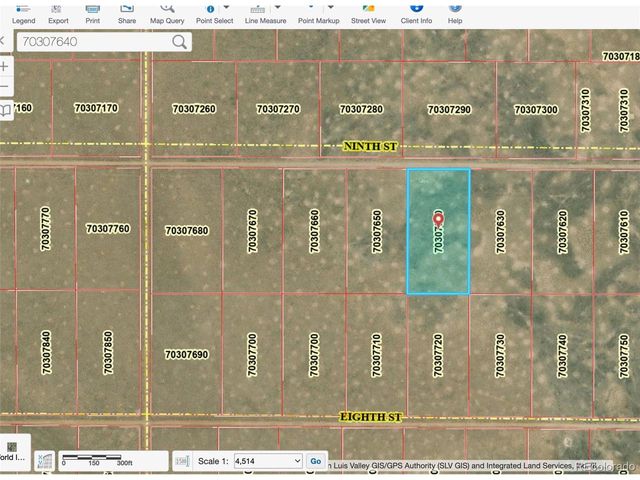Select parcel 70307680
The image size is (640, 480).
(187, 231)
